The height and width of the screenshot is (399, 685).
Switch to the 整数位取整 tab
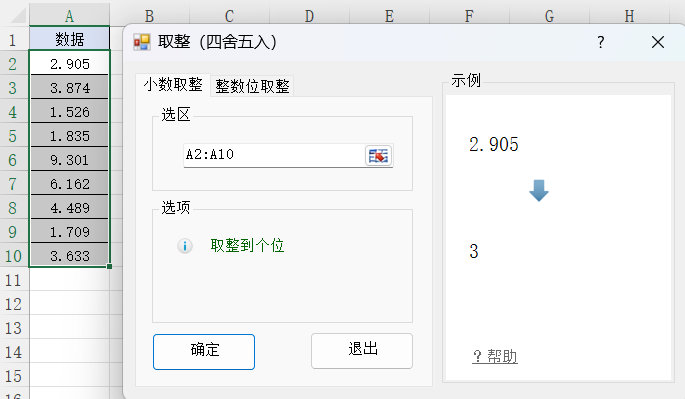(252, 86)
